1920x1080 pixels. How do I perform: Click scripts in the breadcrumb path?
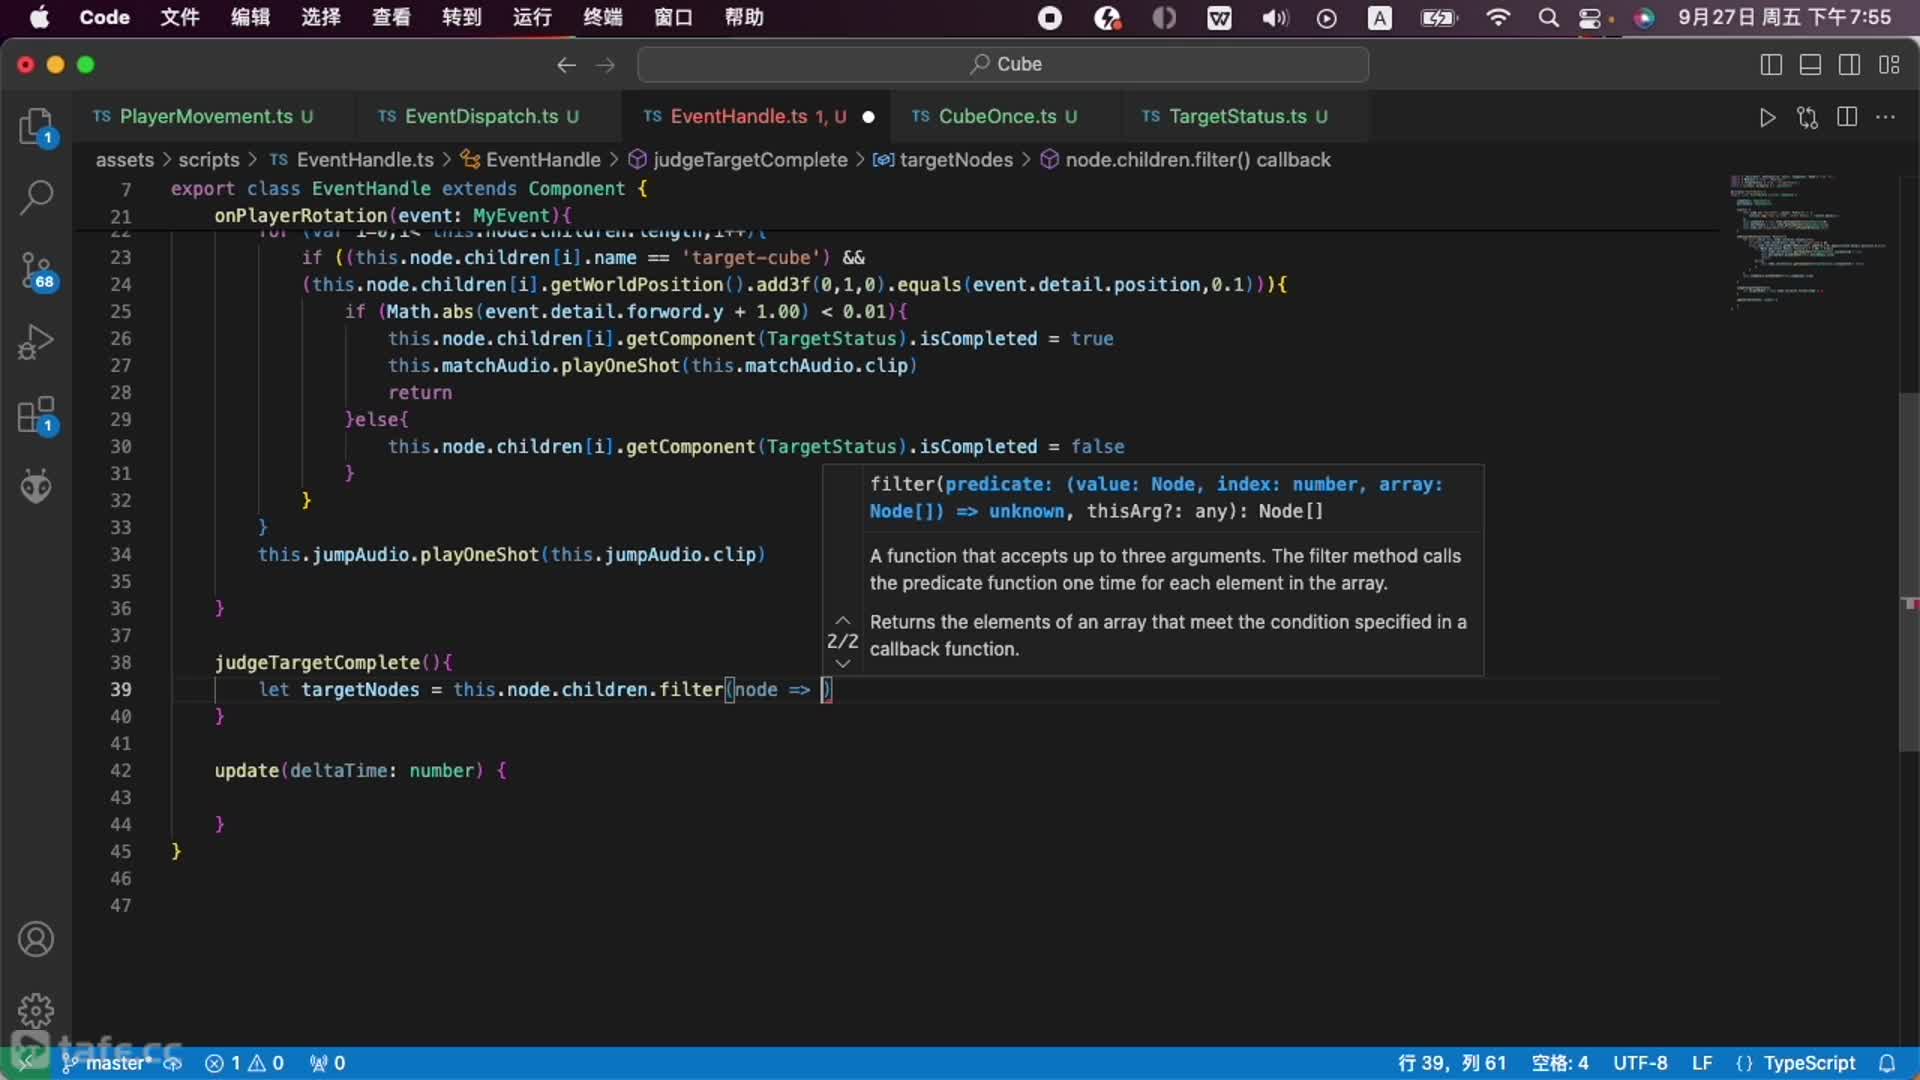[209, 160]
